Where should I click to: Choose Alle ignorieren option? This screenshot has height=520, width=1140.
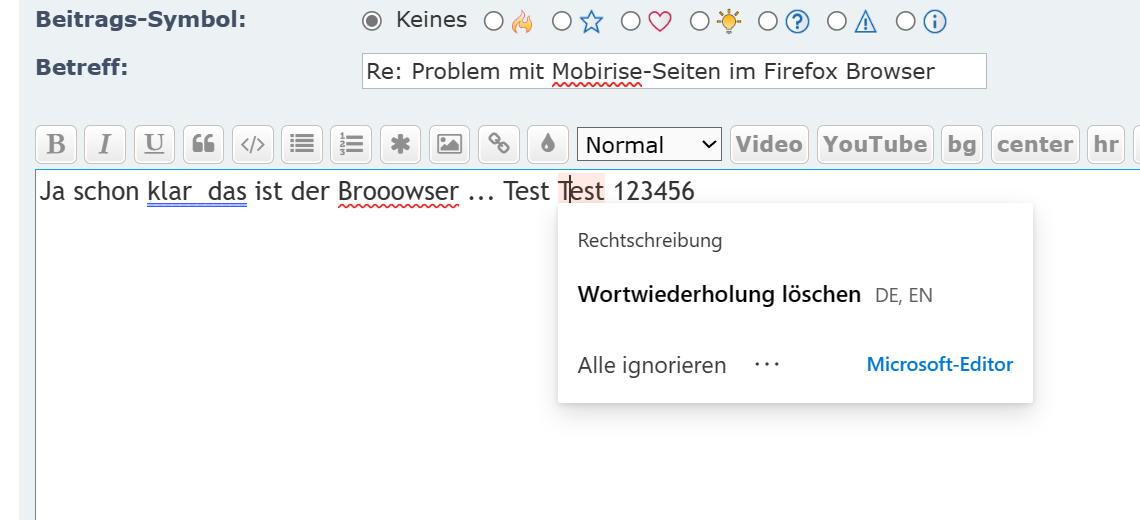tap(651, 365)
